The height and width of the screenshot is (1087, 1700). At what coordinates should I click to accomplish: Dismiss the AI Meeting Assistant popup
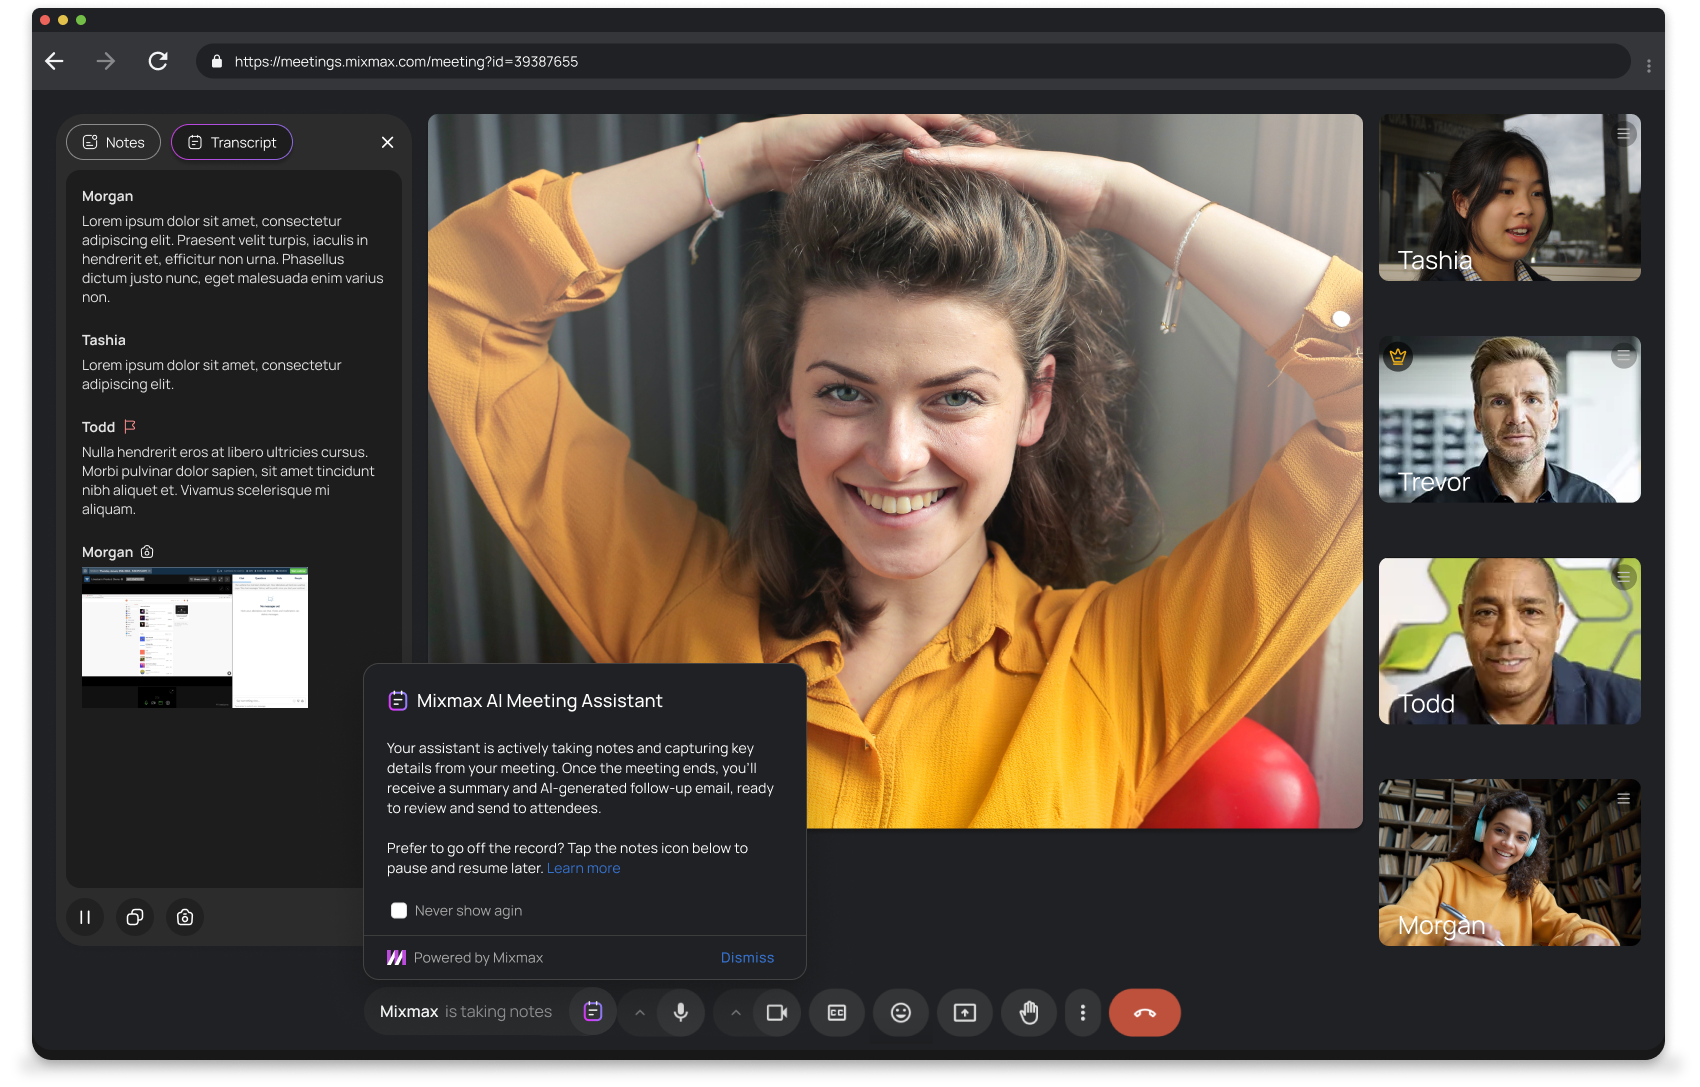point(747,958)
